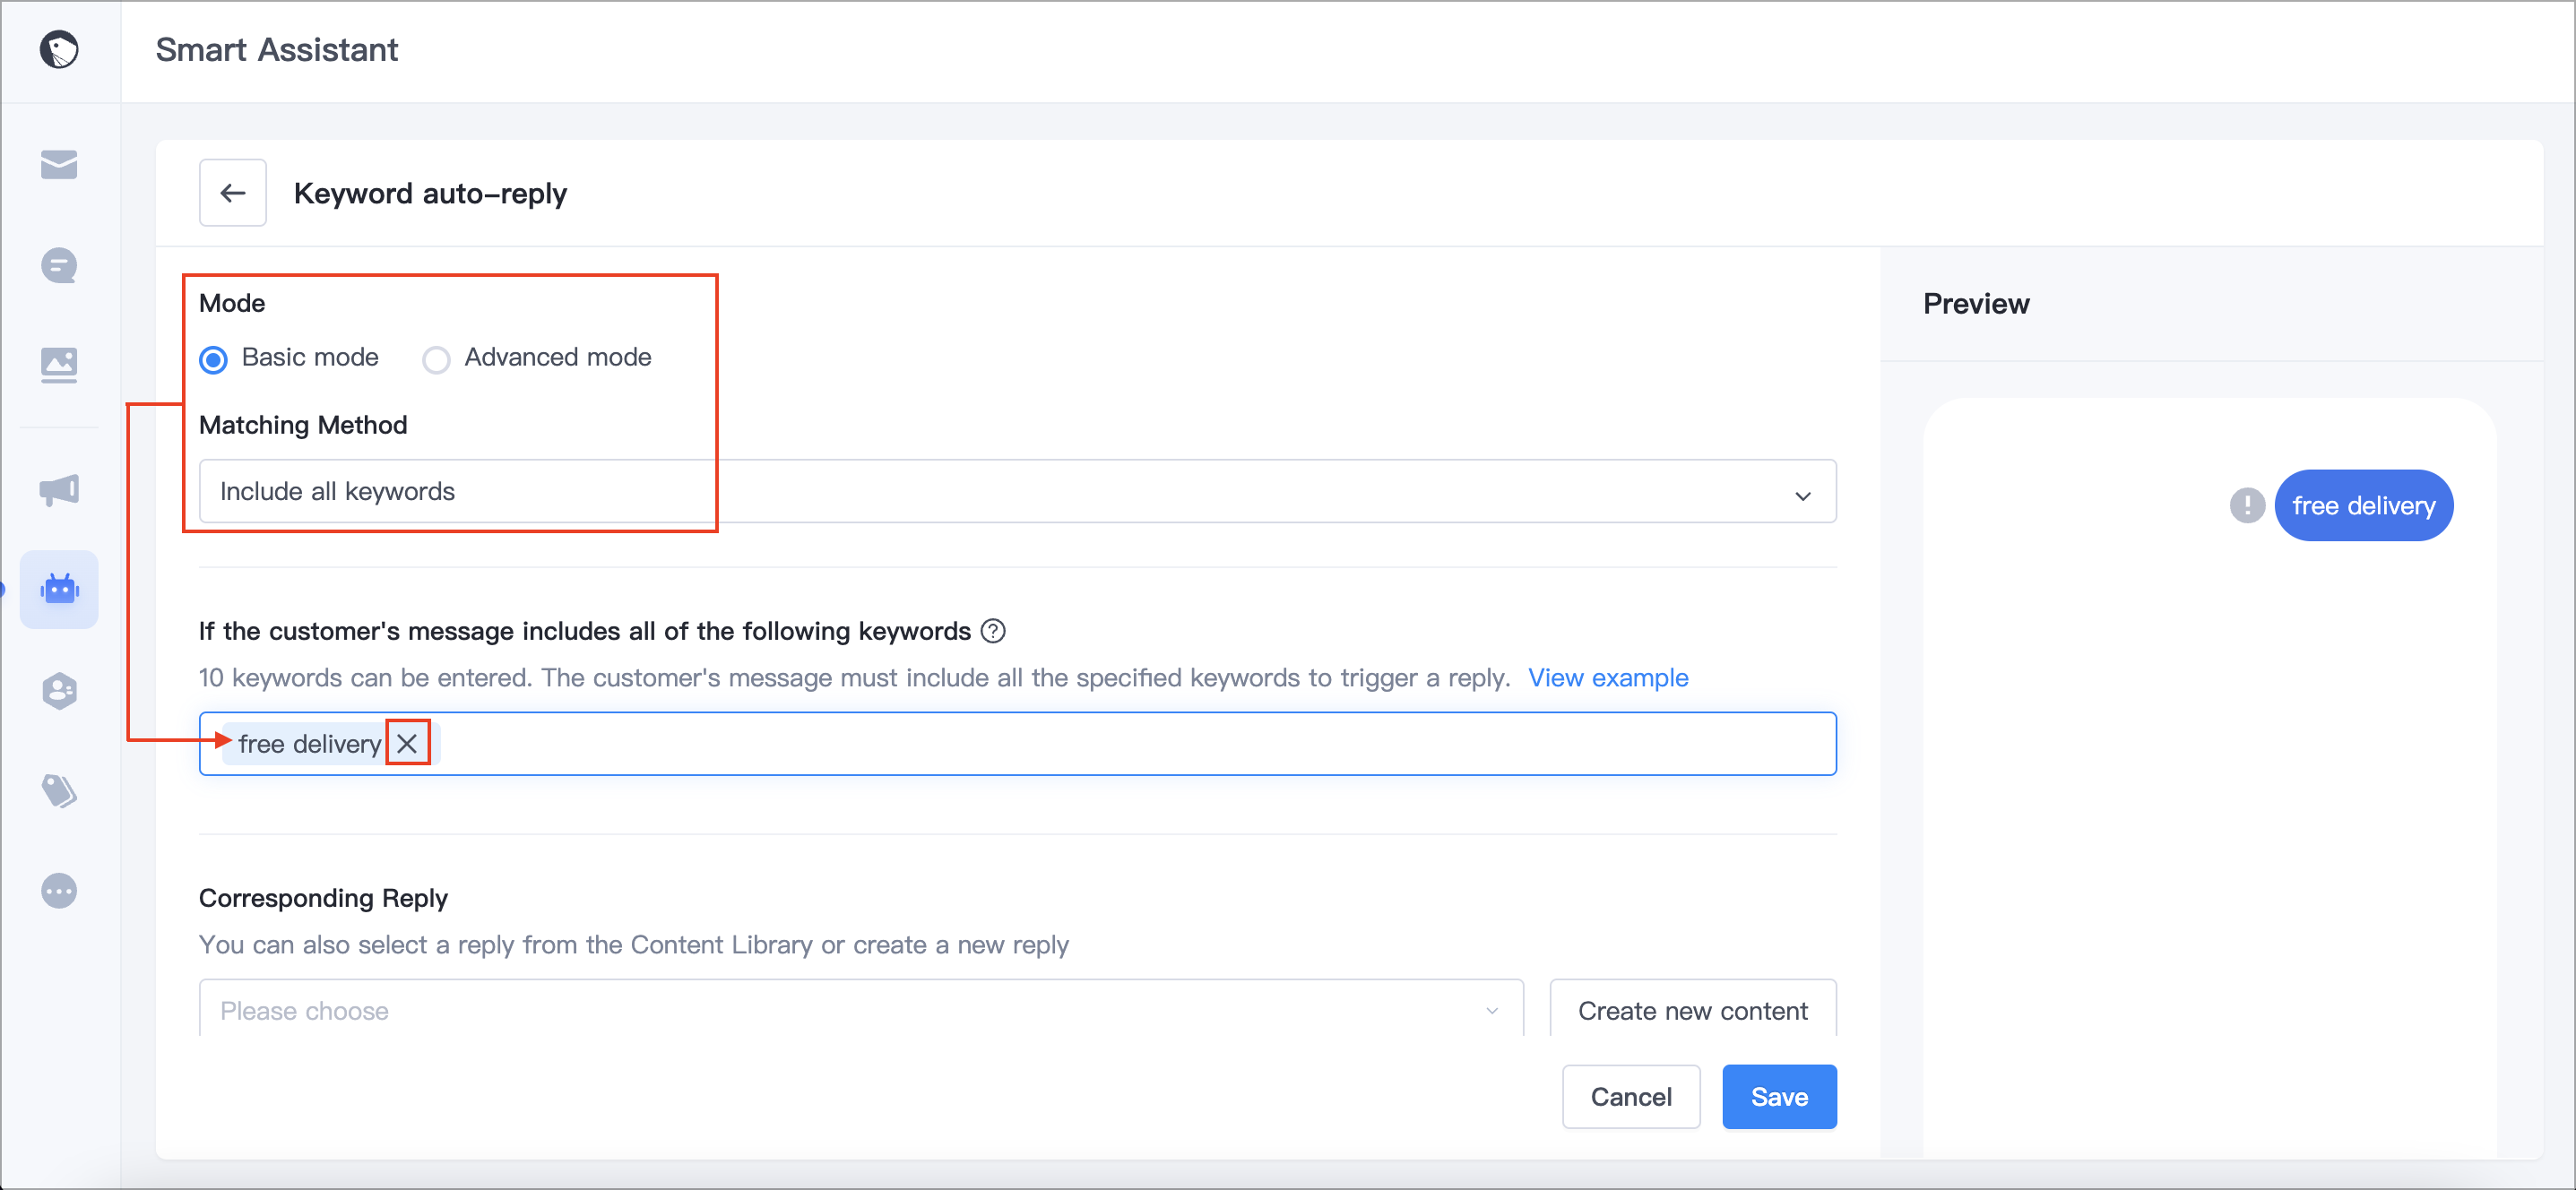Click the Preview panel heading
This screenshot has width=2576, height=1190.
1976,303
